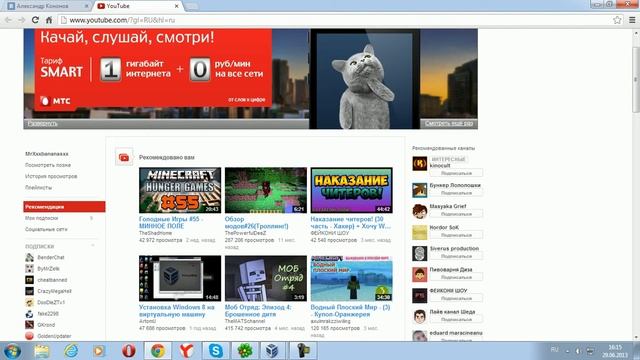
Task: Open the MrXxxbananaxxx profile link
Action: click(x=47, y=154)
